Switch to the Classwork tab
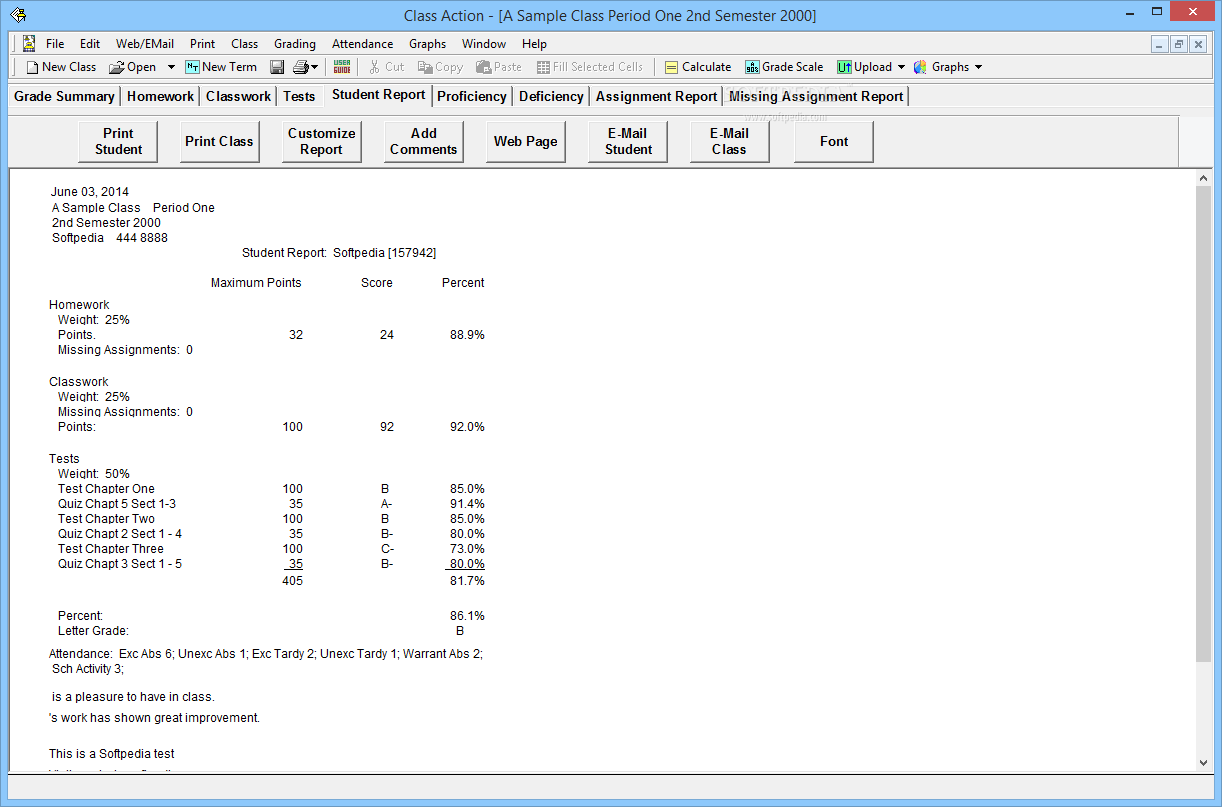Viewport: 1222px width, 807px height. point(239,97)
